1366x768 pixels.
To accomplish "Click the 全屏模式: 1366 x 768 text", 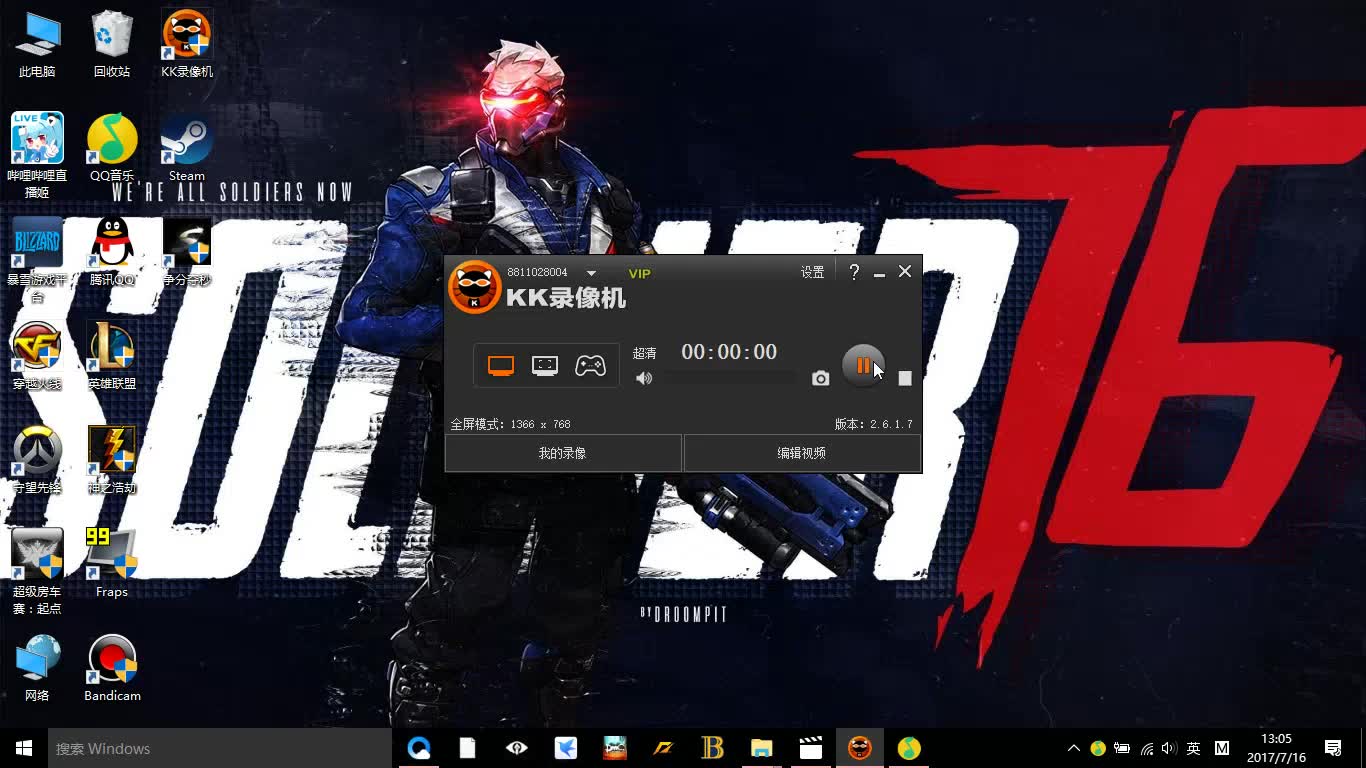I will pos(510,424).
